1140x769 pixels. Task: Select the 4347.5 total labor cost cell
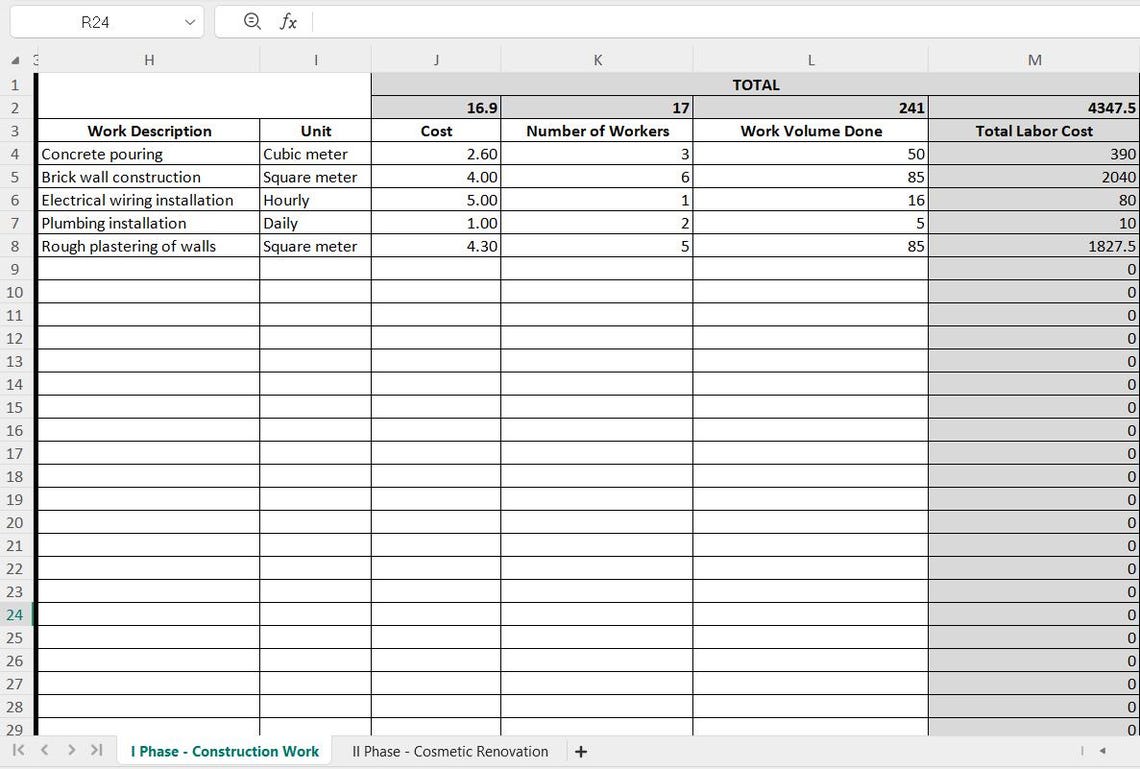pos(1034,107)
